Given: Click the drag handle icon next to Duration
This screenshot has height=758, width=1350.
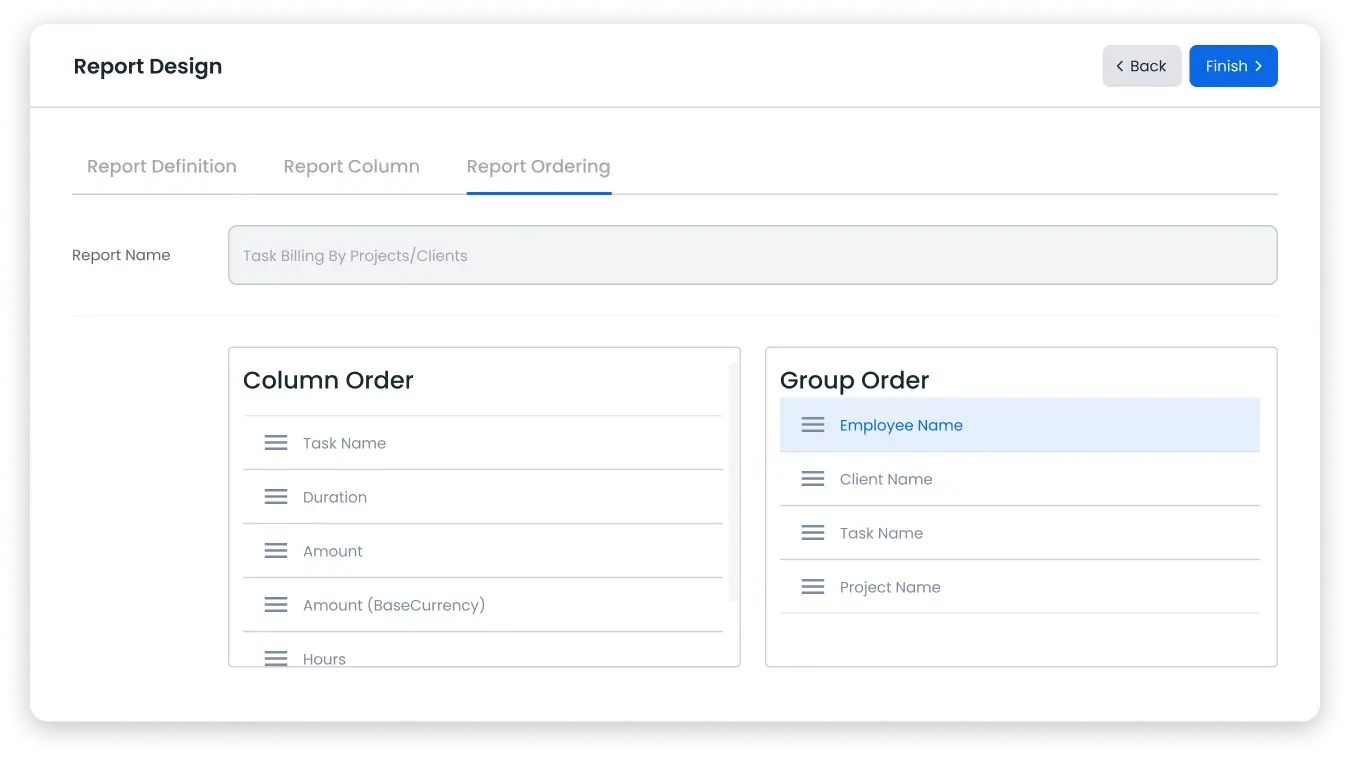Looking at the screenshot, I should point(276,497).
